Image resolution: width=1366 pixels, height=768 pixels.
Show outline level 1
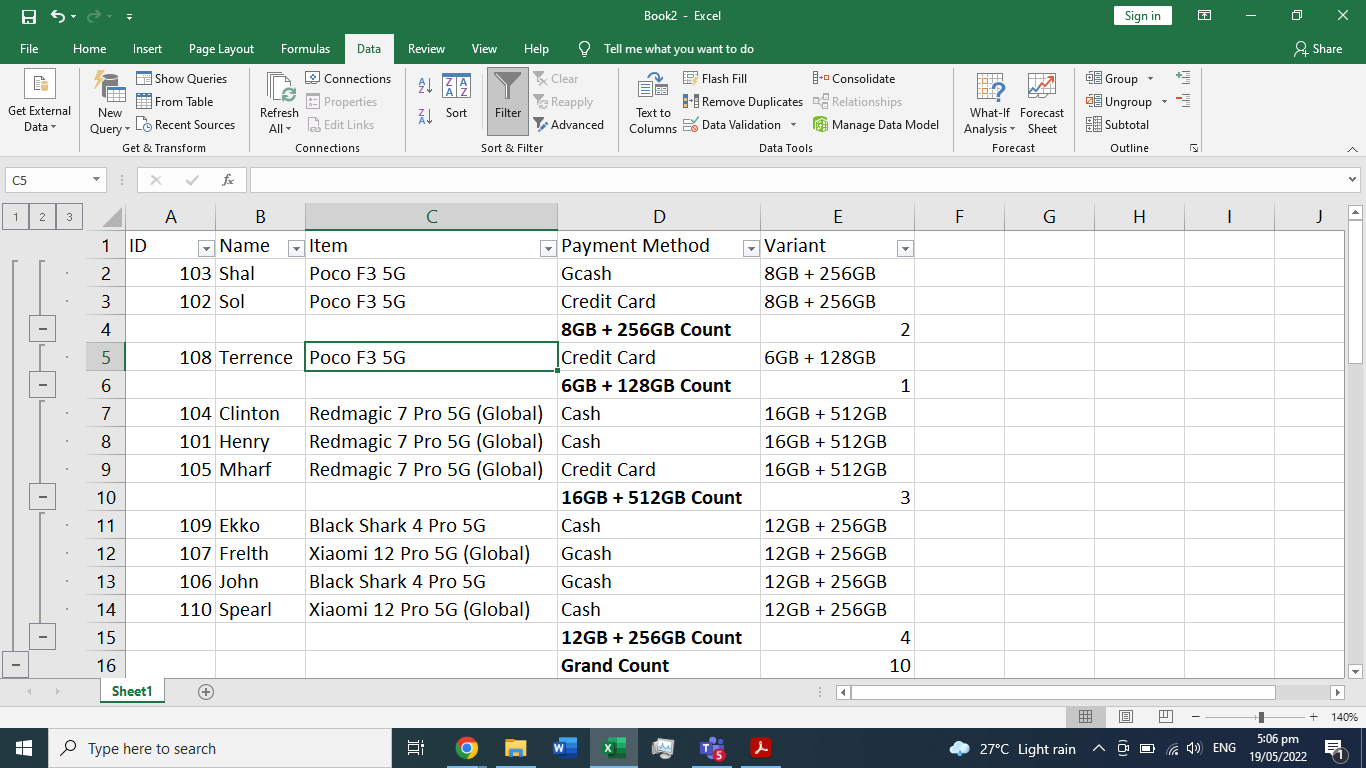[x=16, y=216]
